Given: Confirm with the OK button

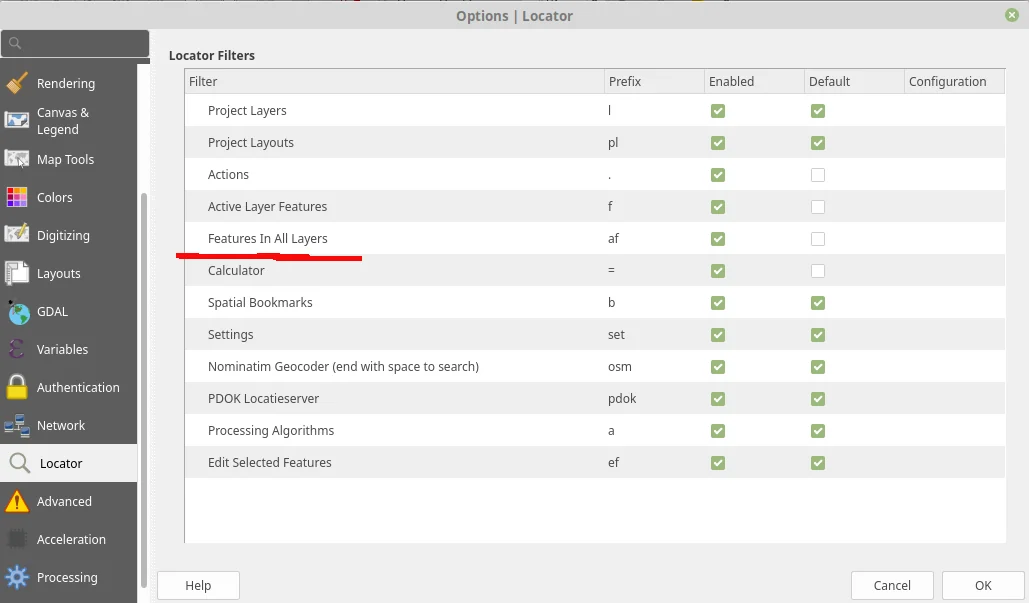Looking at the screenshot, I should (x=983, y=585).
